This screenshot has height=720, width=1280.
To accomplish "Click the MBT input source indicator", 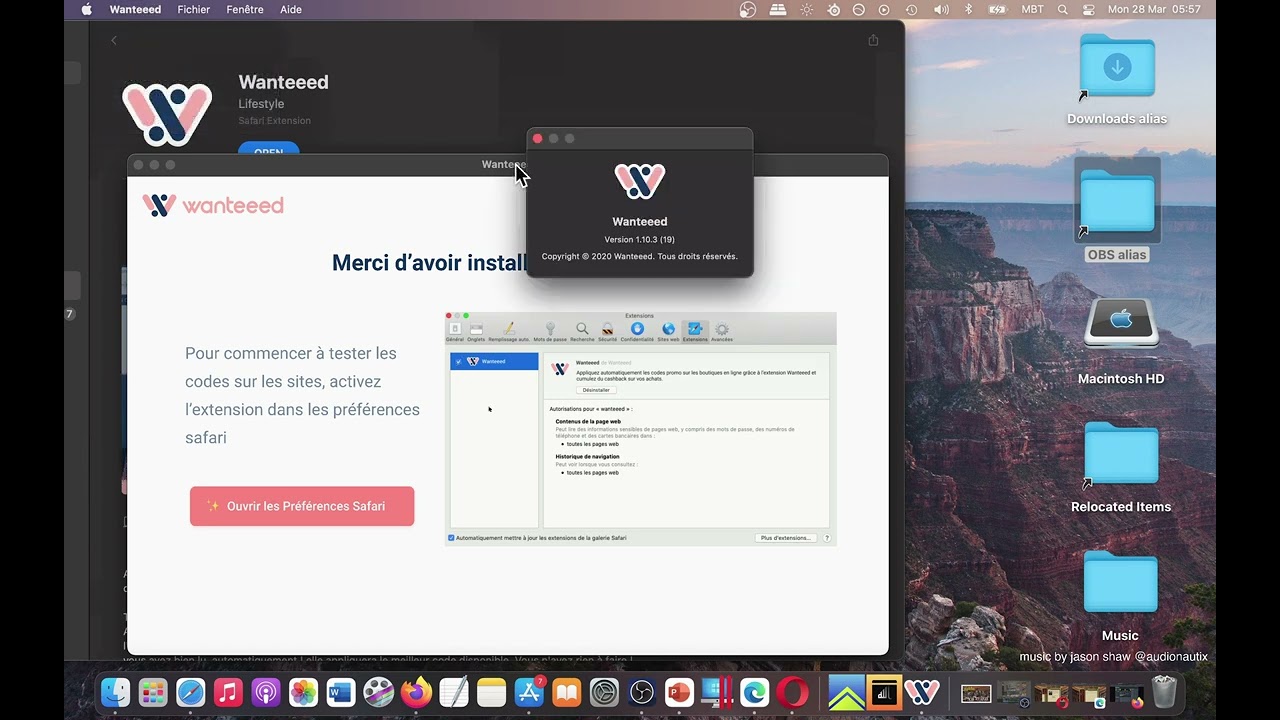I will tap(1032, 9).
